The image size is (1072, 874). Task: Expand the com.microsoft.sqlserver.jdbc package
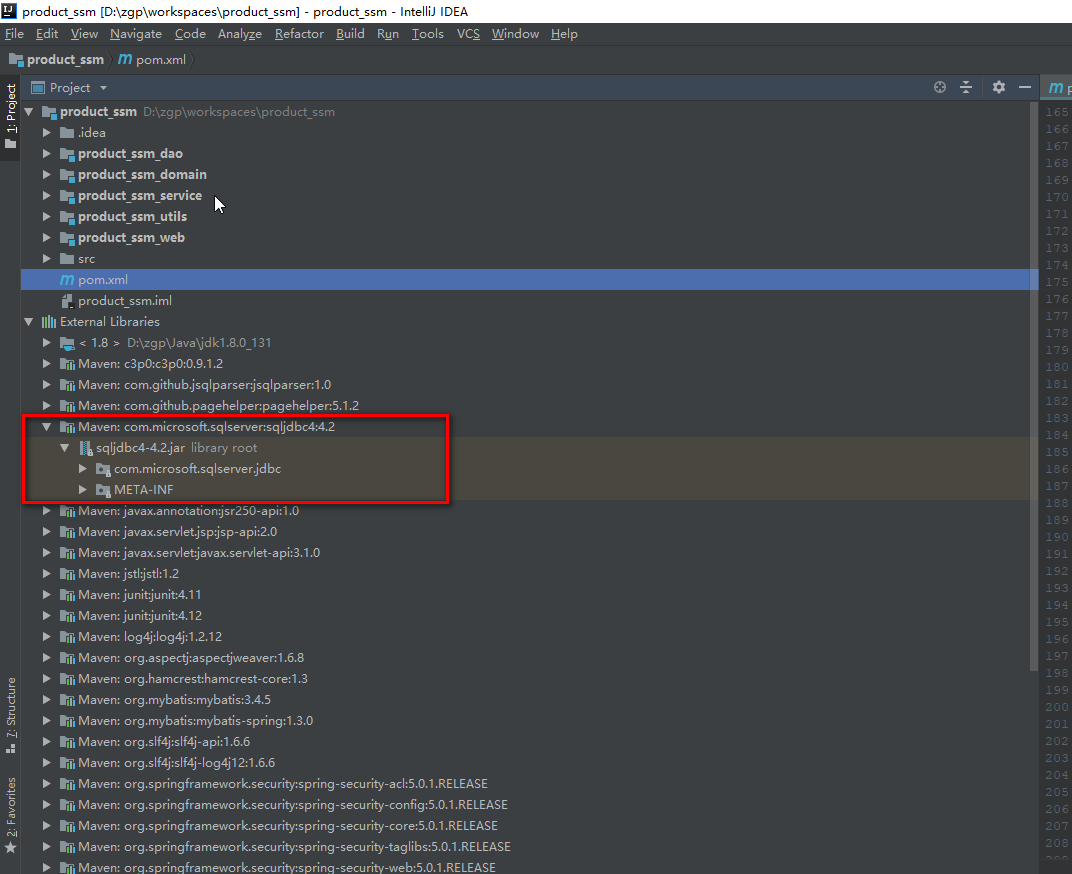[x=83, y=468]
